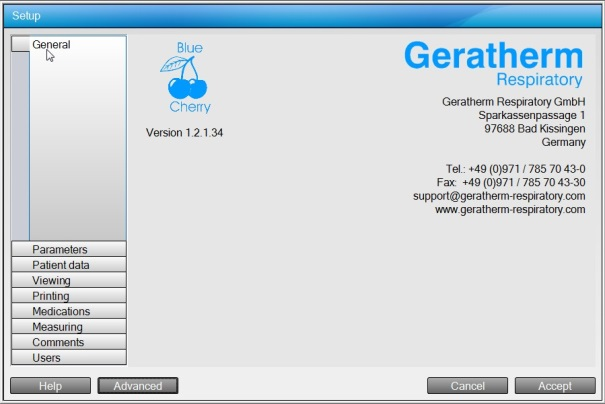The width and height of the screenshot is (605, 404).
Task: Open the Users section
Action: 69,357
